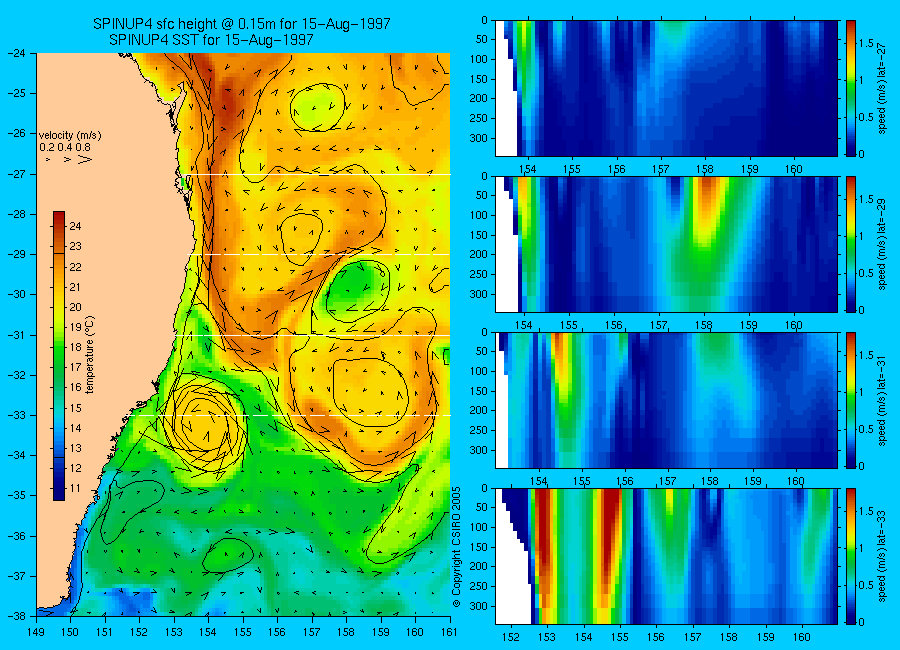Click the "-35" latitude label on map axis
Viewport: 900px width, 650px height.
click(16, 496)
